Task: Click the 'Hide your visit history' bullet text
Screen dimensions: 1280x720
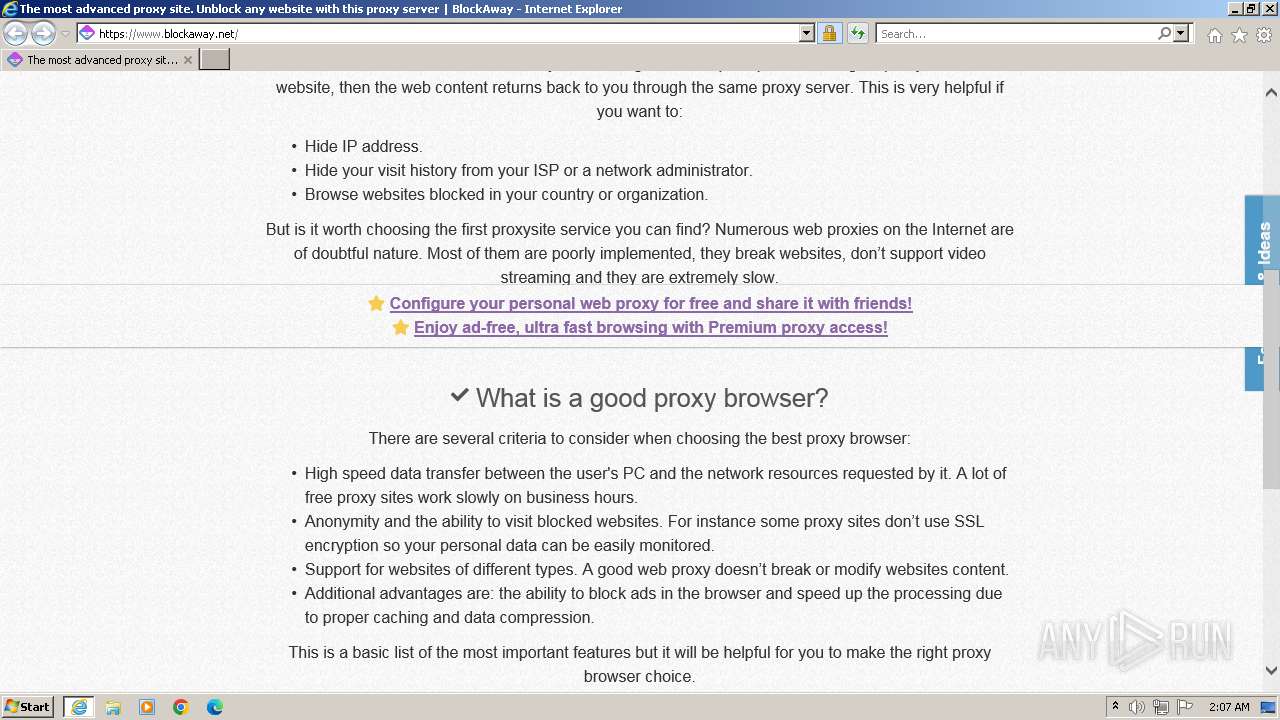Action: (528, 170)
